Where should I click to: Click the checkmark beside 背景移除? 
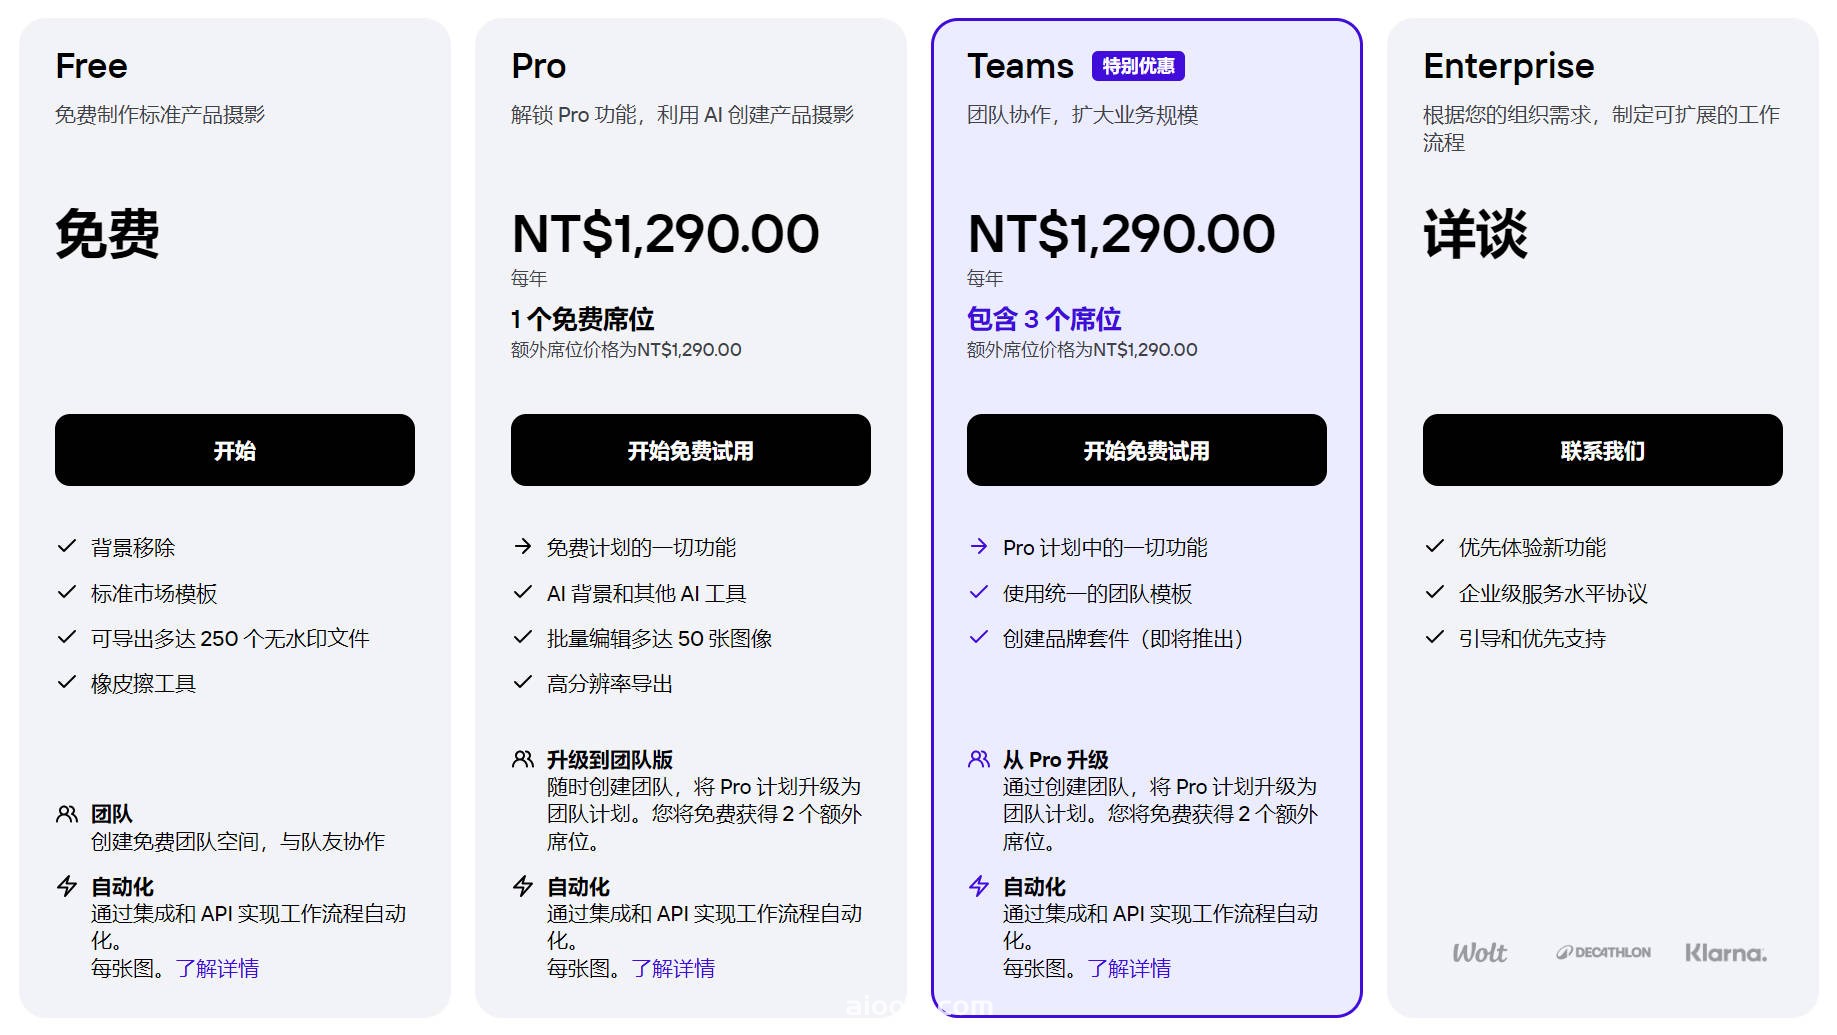(67, 546)
